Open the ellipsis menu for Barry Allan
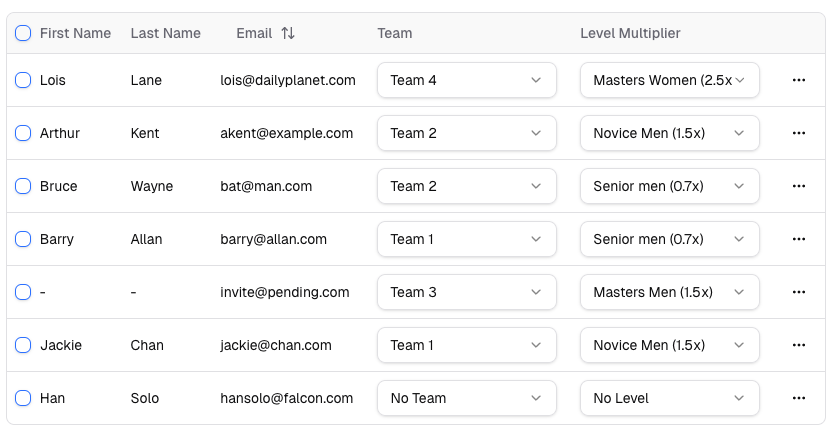The width and height of the screenshot is (835, 432). [798, 239]
